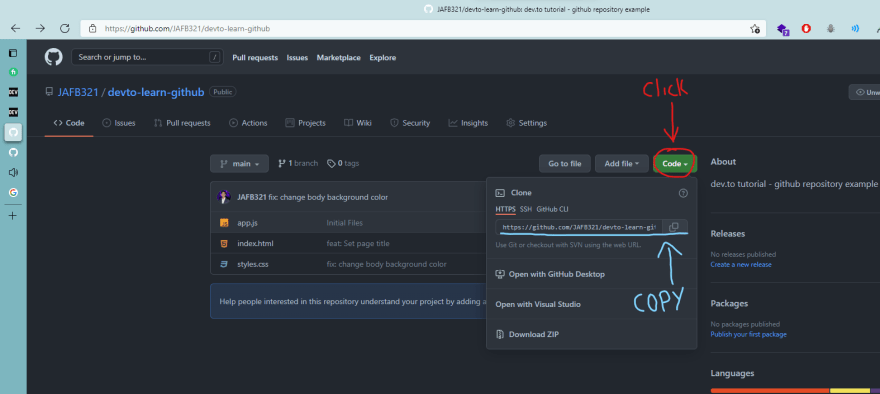Click the GitHub Octocat home logo
The width and height of the screenshot is (880, 394).
click(53, 57)
